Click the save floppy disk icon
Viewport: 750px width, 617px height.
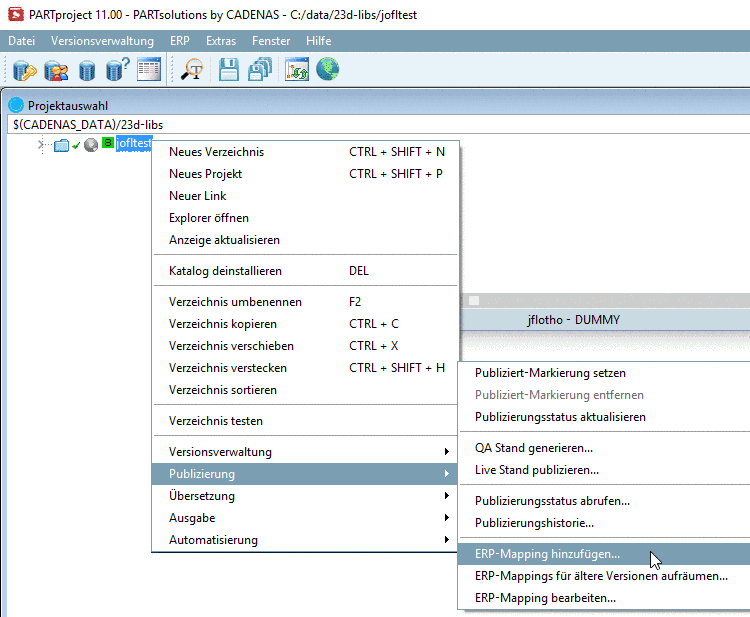[x=229, y=69]
